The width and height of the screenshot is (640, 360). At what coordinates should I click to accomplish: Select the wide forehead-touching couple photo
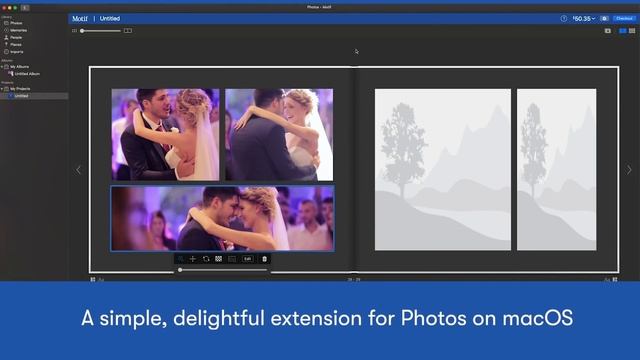click(x=222, y=218)
